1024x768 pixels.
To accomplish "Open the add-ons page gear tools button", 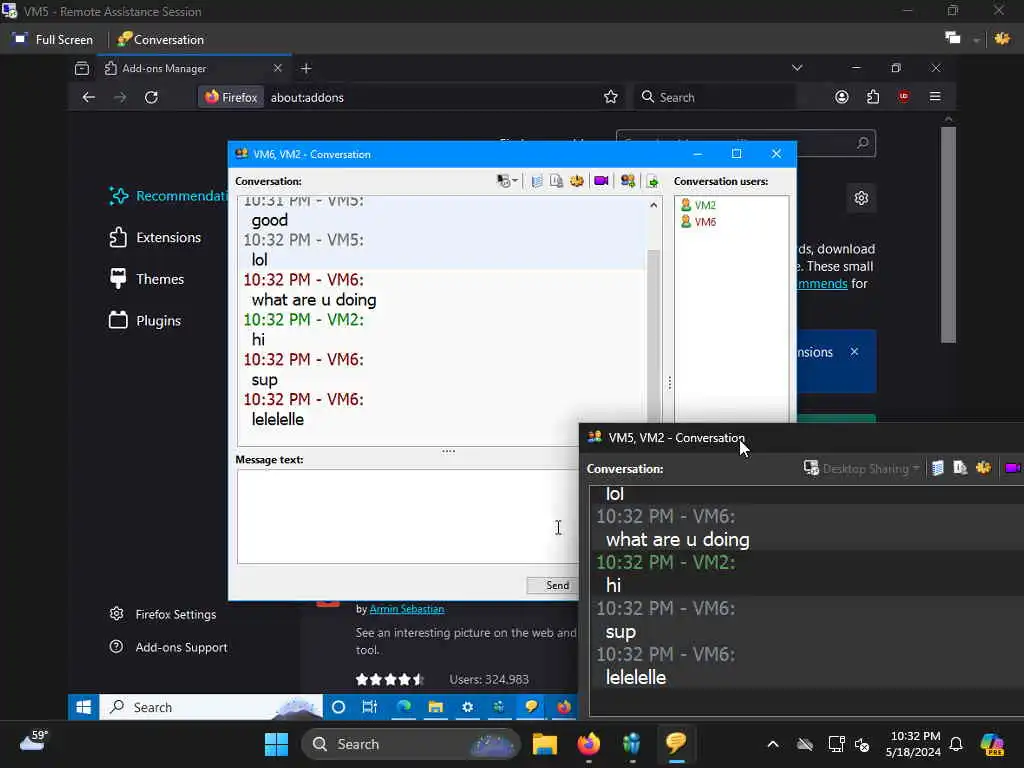I will click(x=861, y=198).
